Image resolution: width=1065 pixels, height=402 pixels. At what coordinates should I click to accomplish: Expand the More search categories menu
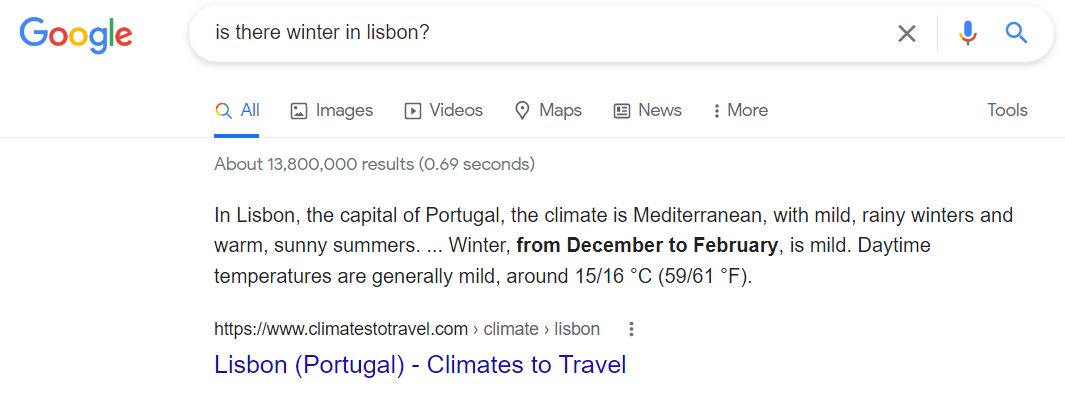740,111
